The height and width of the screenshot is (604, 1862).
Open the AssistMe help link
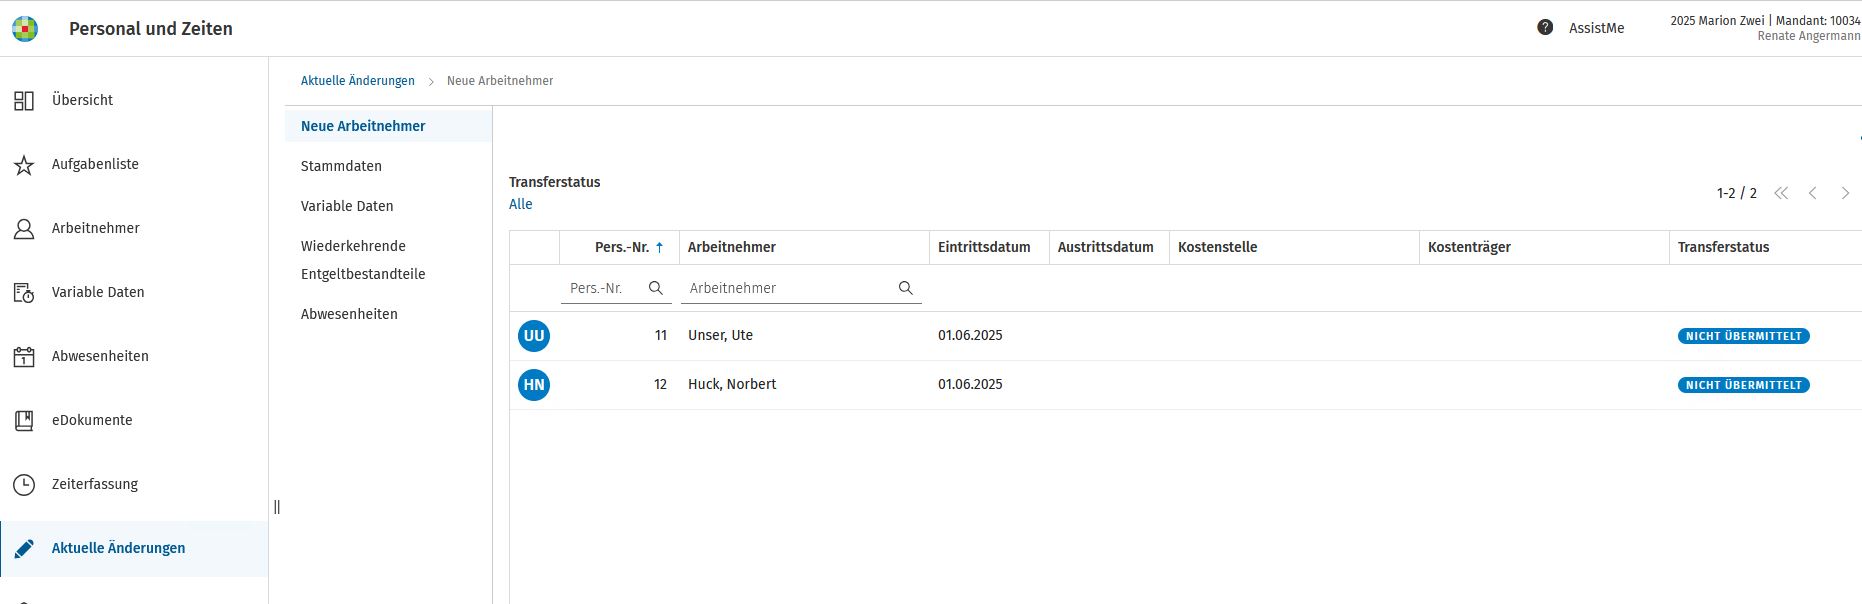[x=1596, y=28]
